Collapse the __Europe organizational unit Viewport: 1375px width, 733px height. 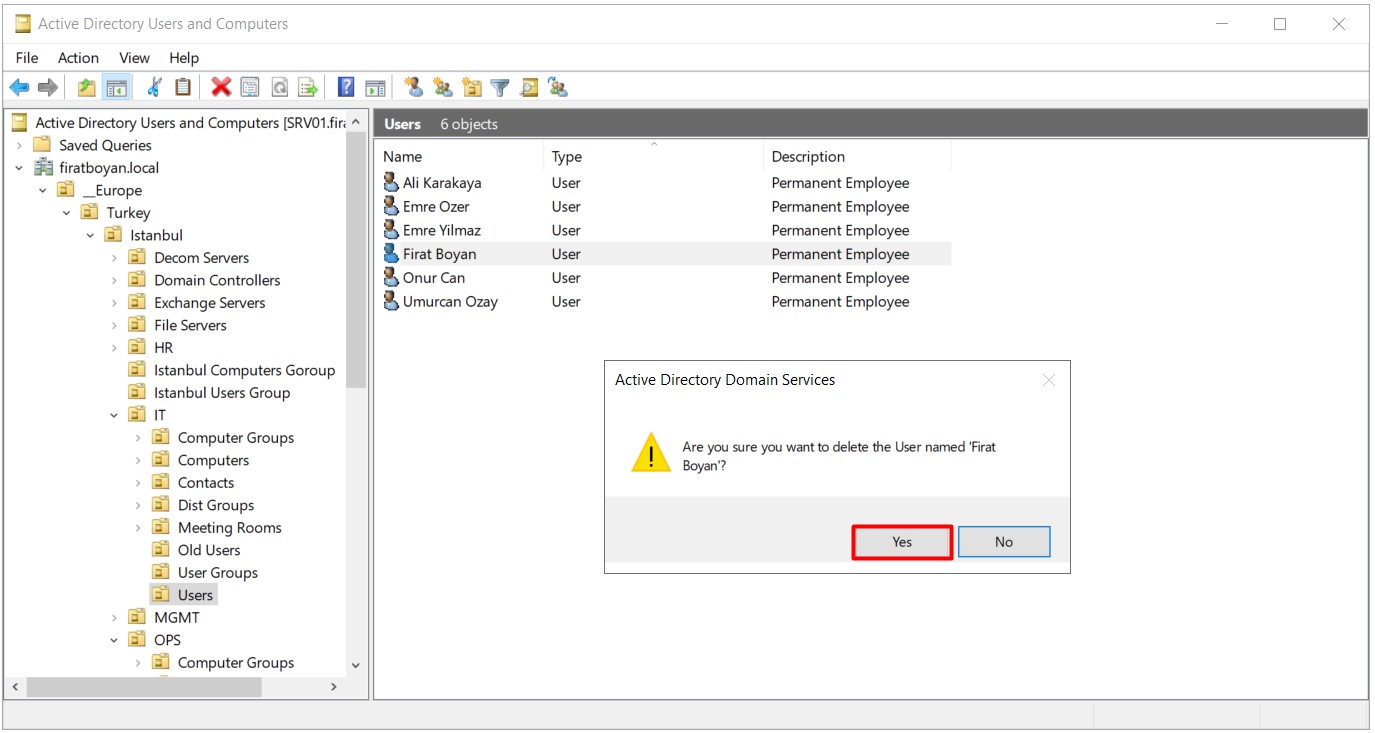point(43,190)
